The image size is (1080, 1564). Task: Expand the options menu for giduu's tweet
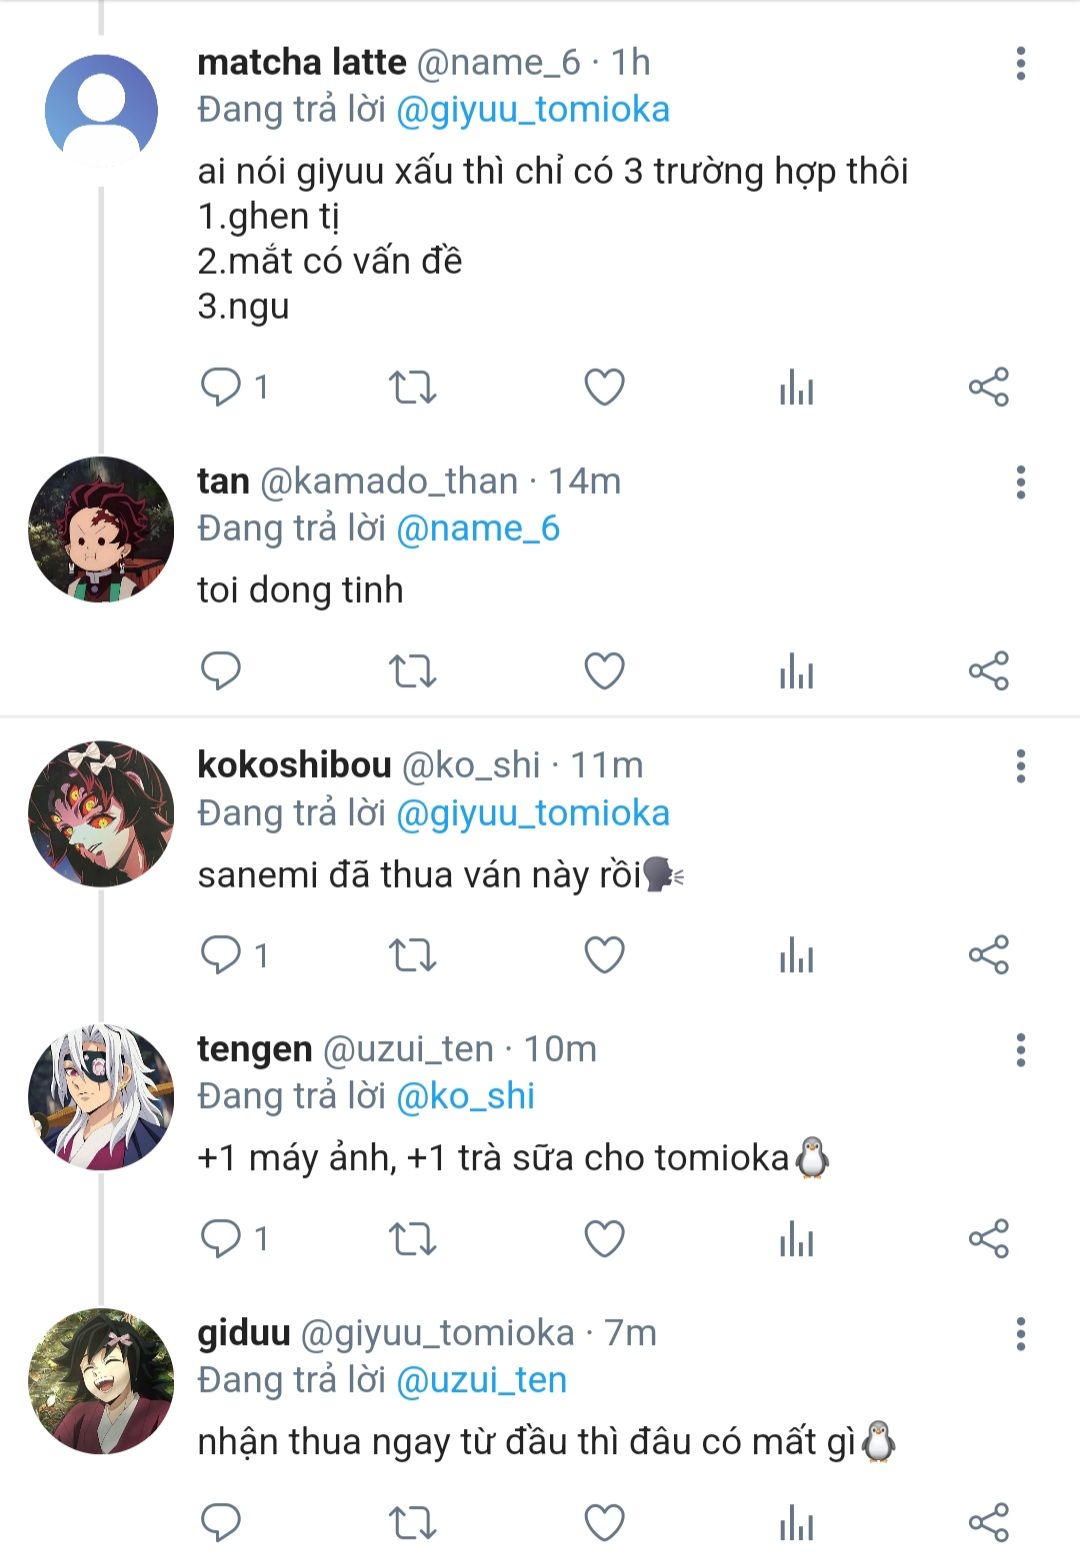[1020, 1334]
